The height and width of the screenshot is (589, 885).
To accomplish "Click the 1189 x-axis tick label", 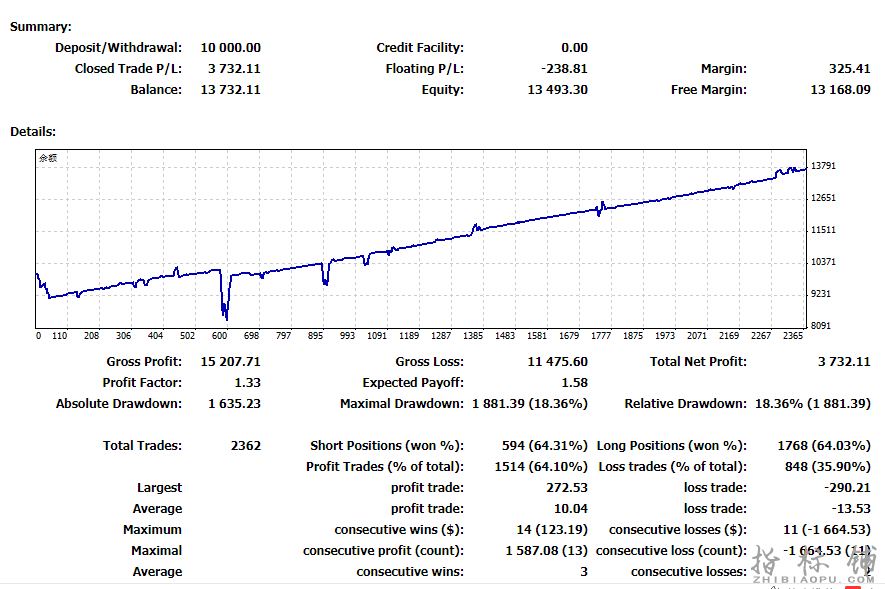I will 409,335.
